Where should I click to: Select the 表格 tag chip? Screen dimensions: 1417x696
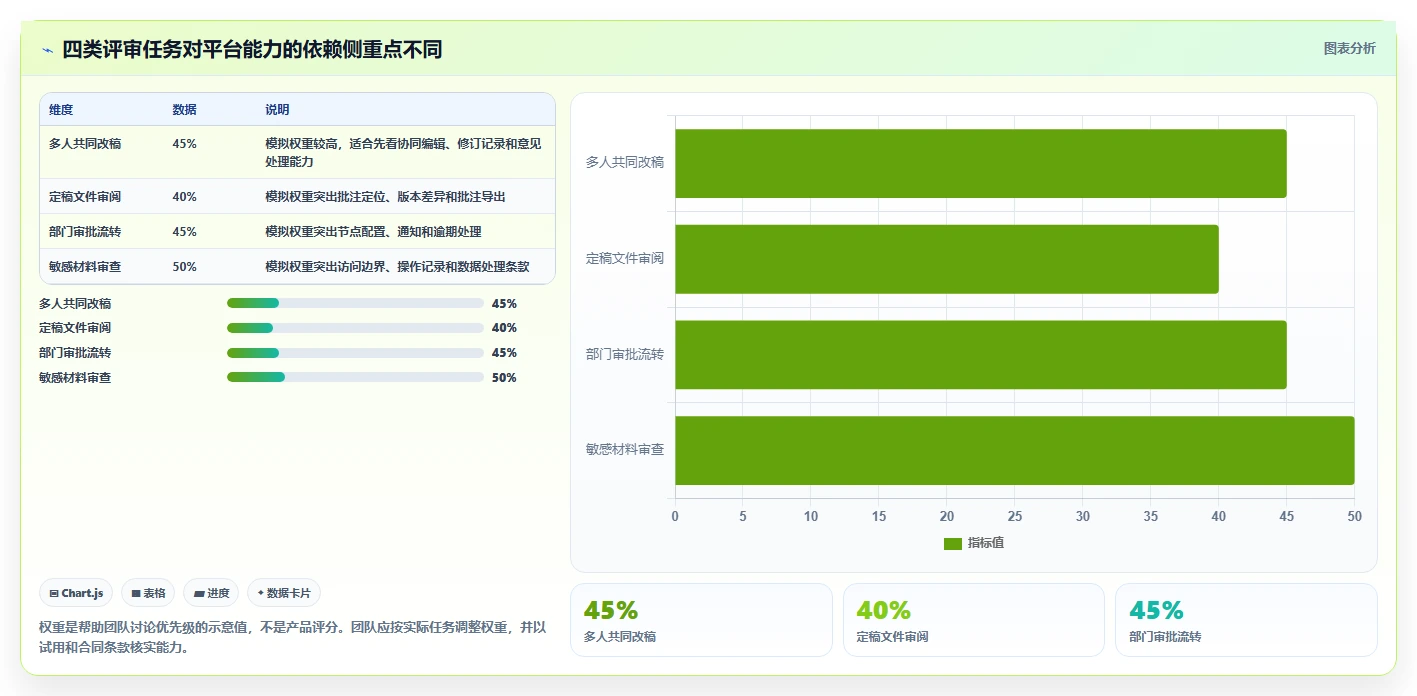(148, 593)
